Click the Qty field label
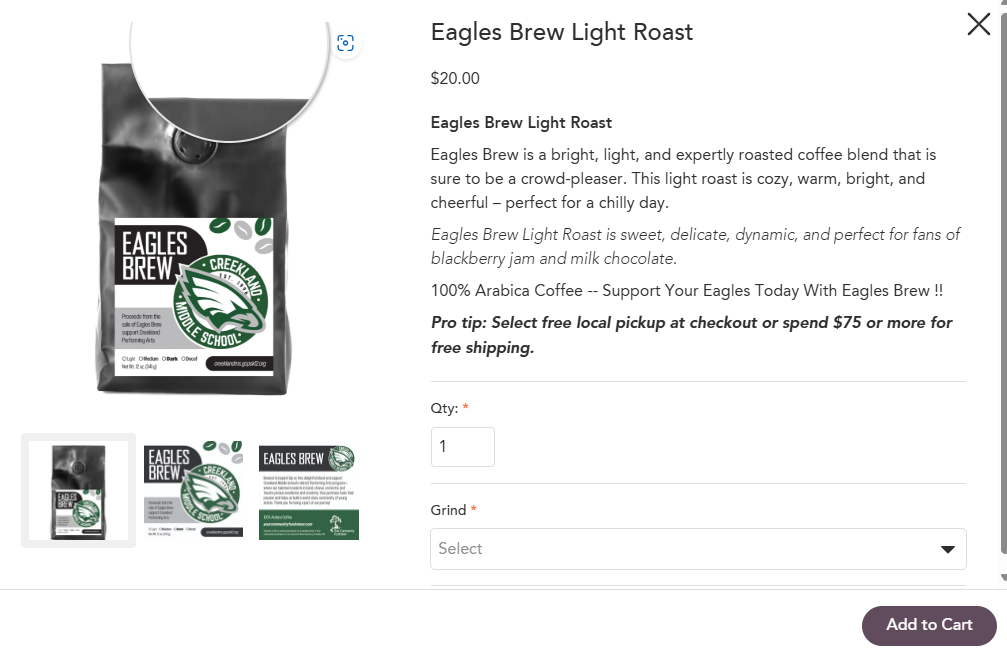 coord(444,408)
